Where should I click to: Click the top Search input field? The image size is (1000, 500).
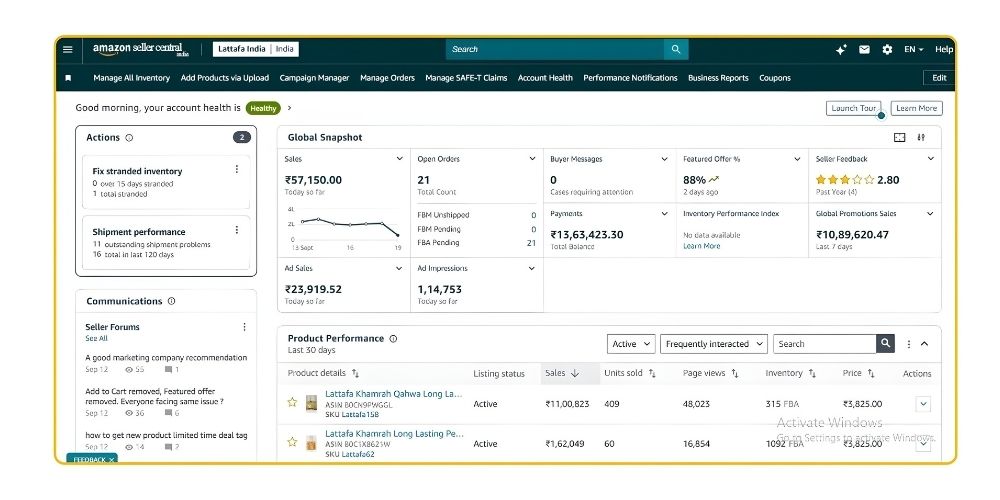555,49
